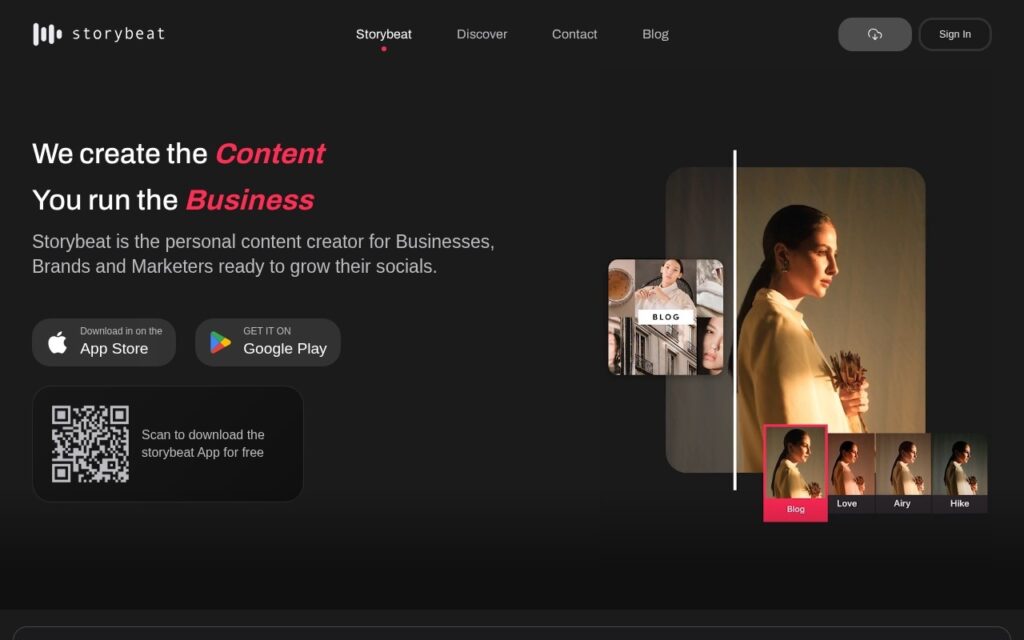This screenshot has height=640, width=1024.
Task: Click Get it on Google Play button
Action: (268, 342)
